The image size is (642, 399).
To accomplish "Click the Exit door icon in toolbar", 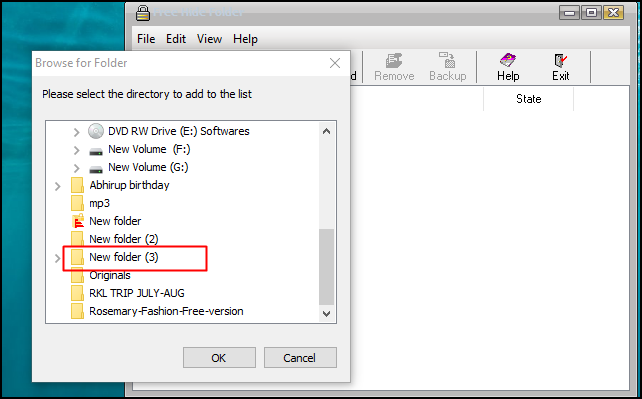I will 561,61.
